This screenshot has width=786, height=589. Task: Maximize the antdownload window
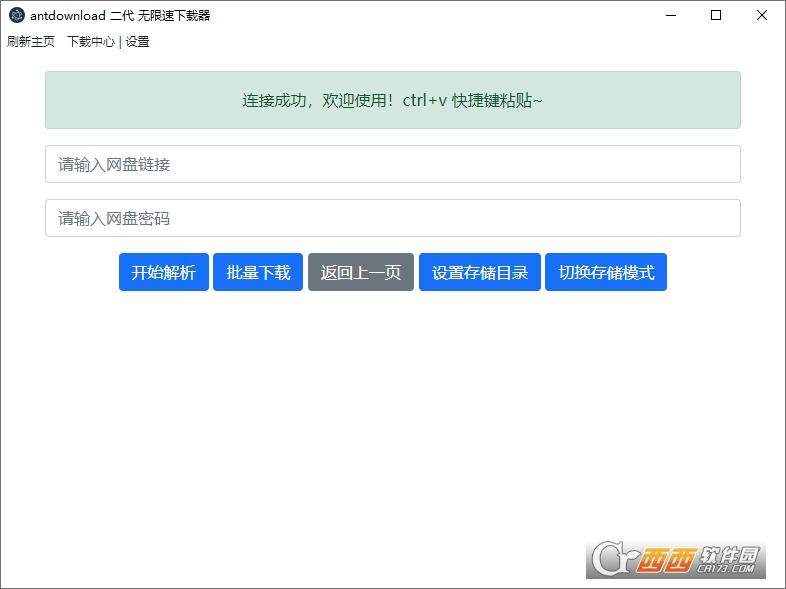click(716, 16)
